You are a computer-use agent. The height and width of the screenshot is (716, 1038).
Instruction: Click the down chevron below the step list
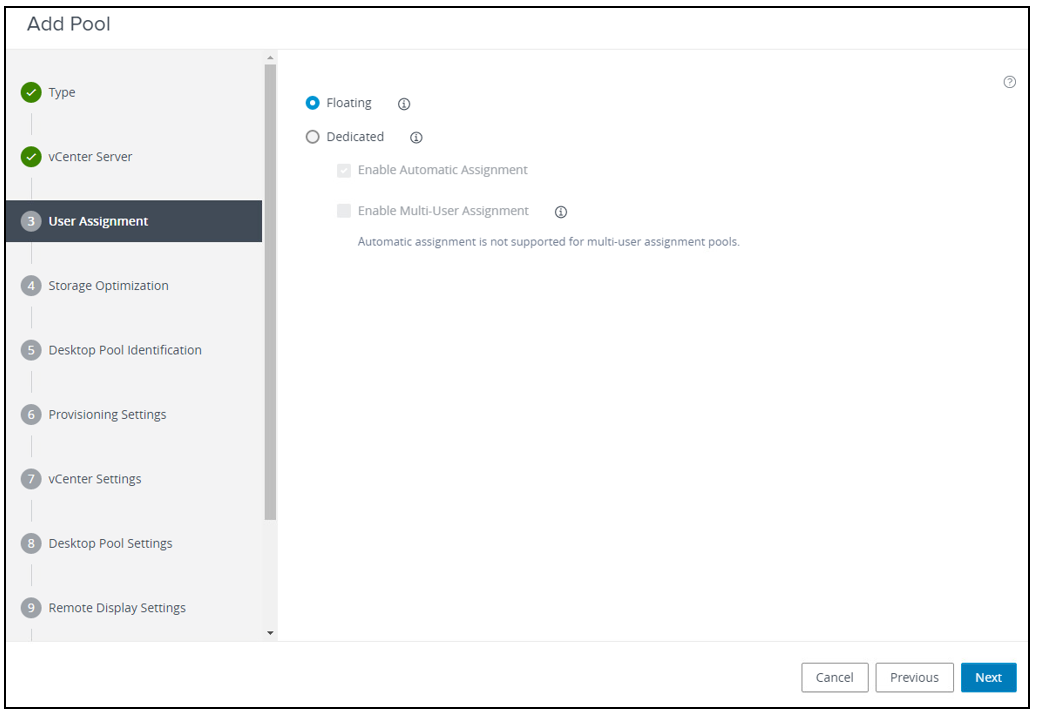click(x=268, y=631)
